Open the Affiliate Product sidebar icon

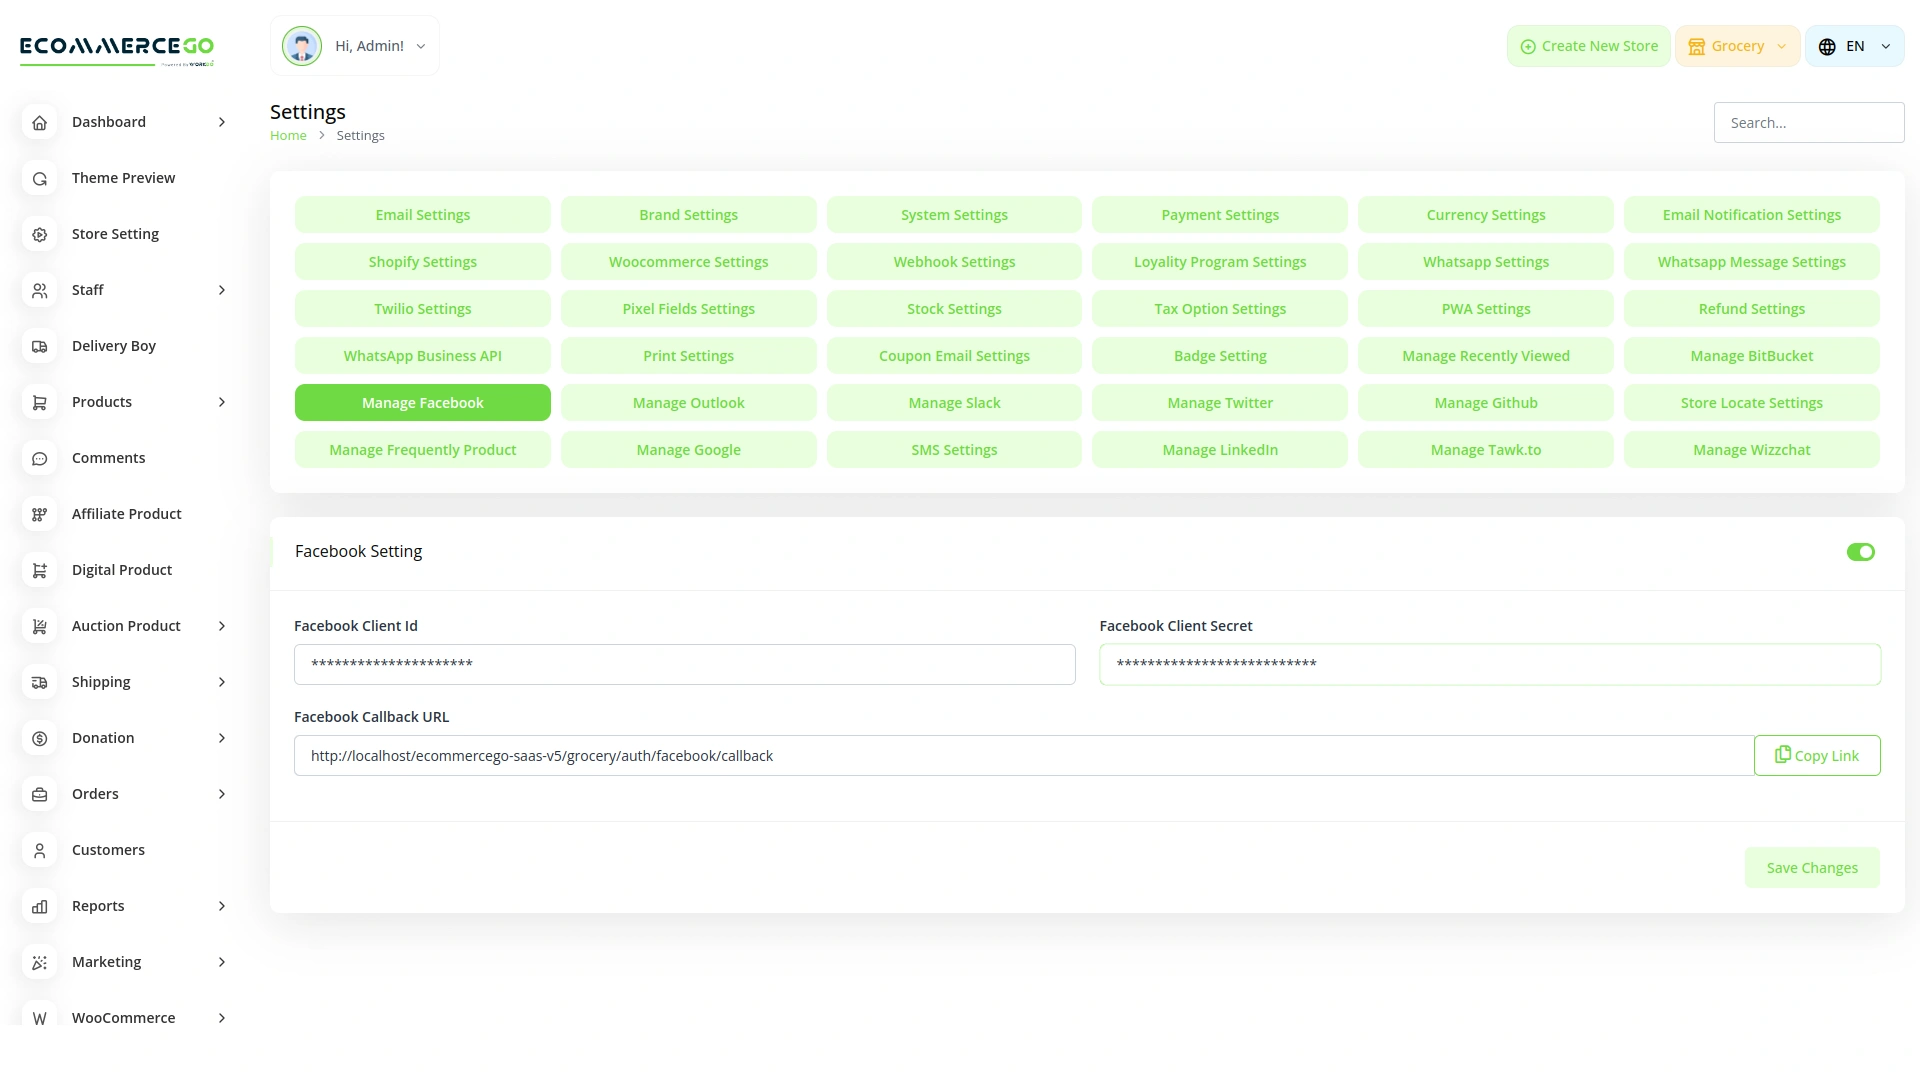(x=40, y=514)
